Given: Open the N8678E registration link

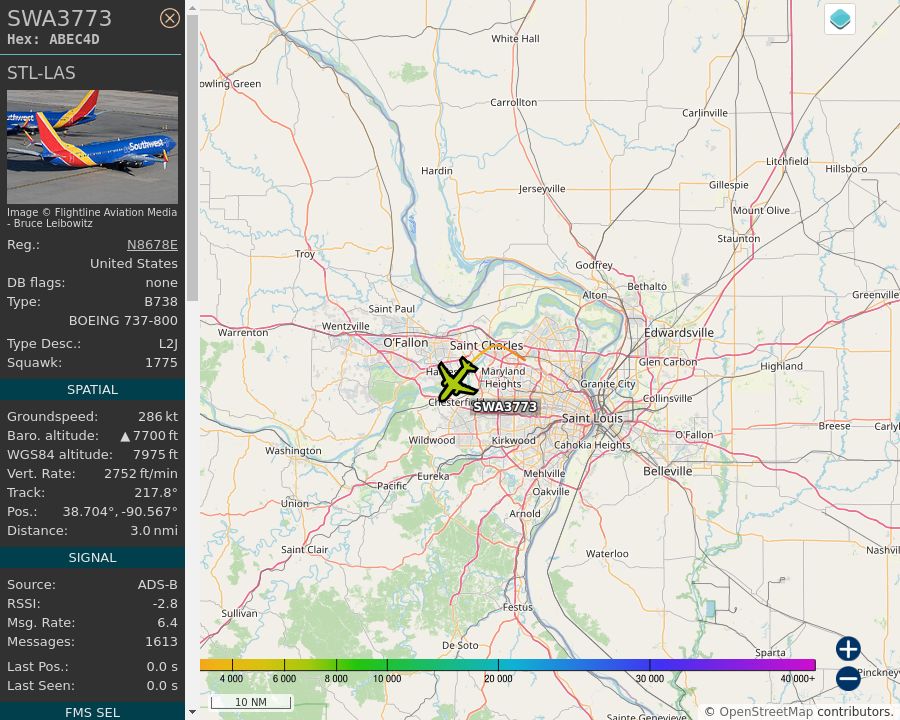Looking at the screenshot, I should click(152, 244).
